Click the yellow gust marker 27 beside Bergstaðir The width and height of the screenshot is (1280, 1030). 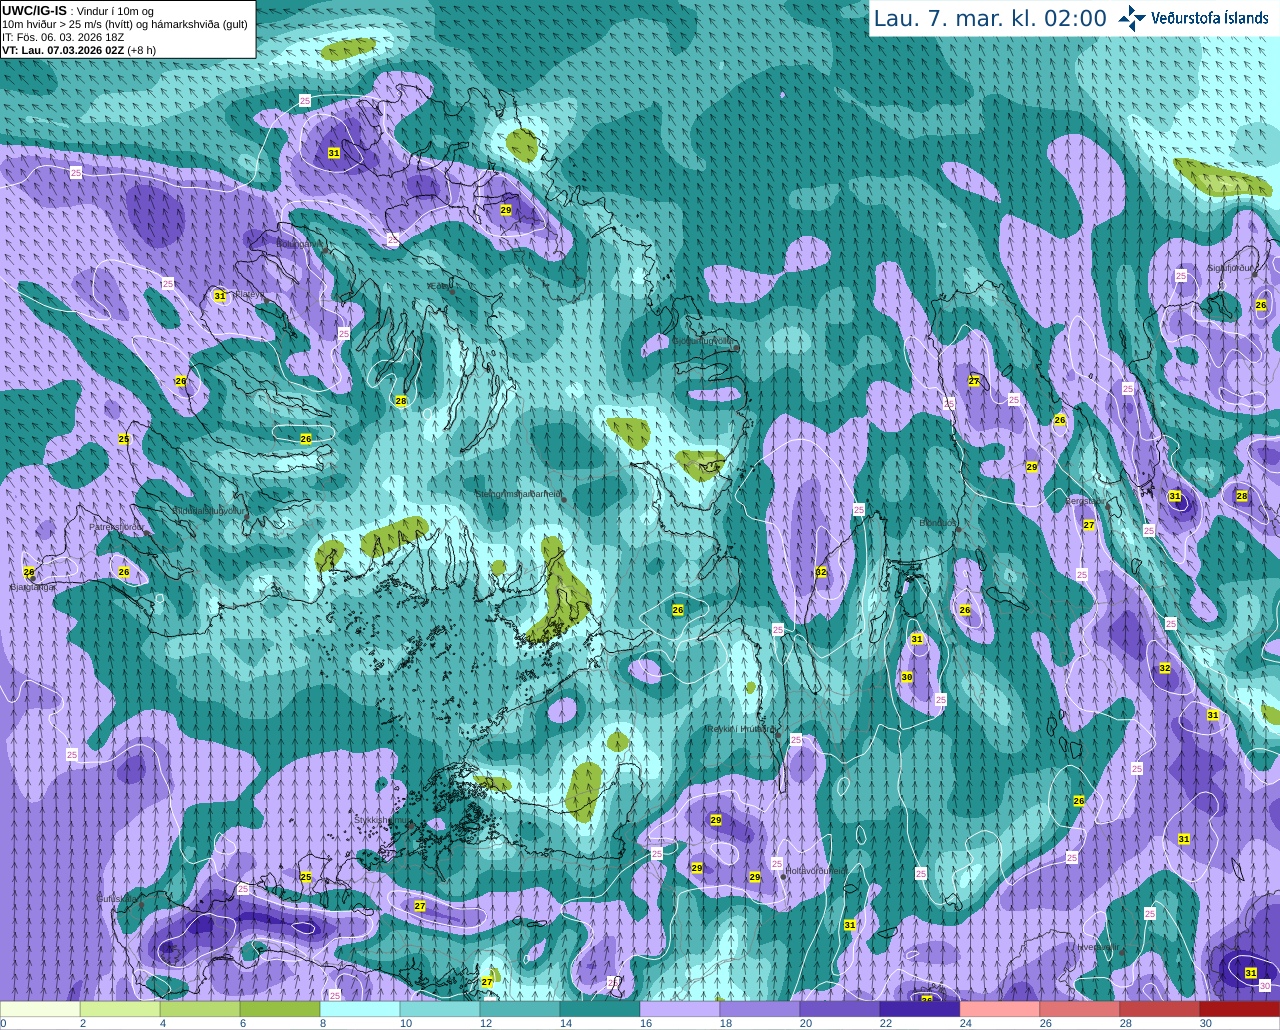click(x=1089, y=525)
